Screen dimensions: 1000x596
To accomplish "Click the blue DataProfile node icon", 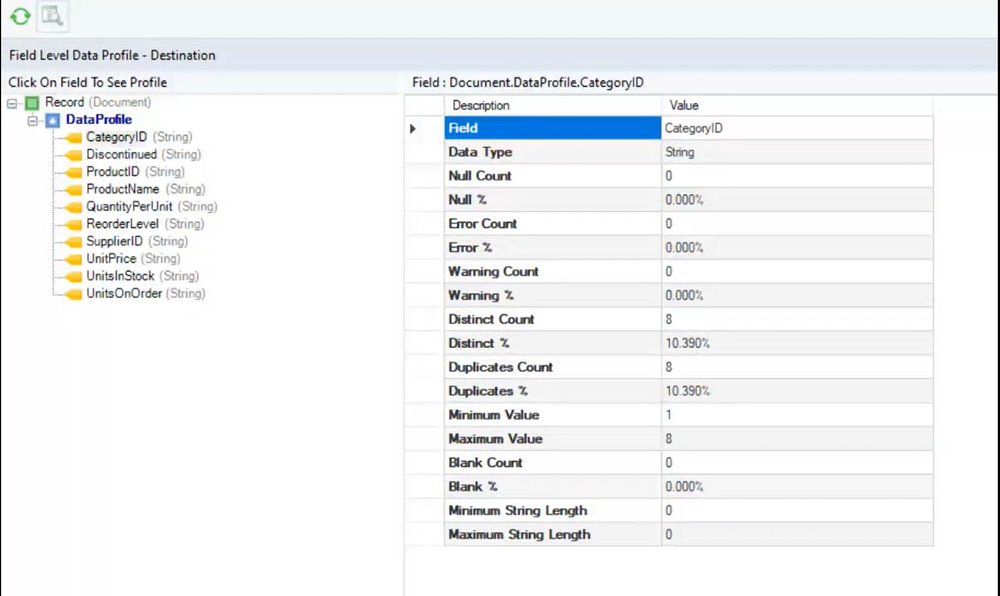I will (50, 119).
